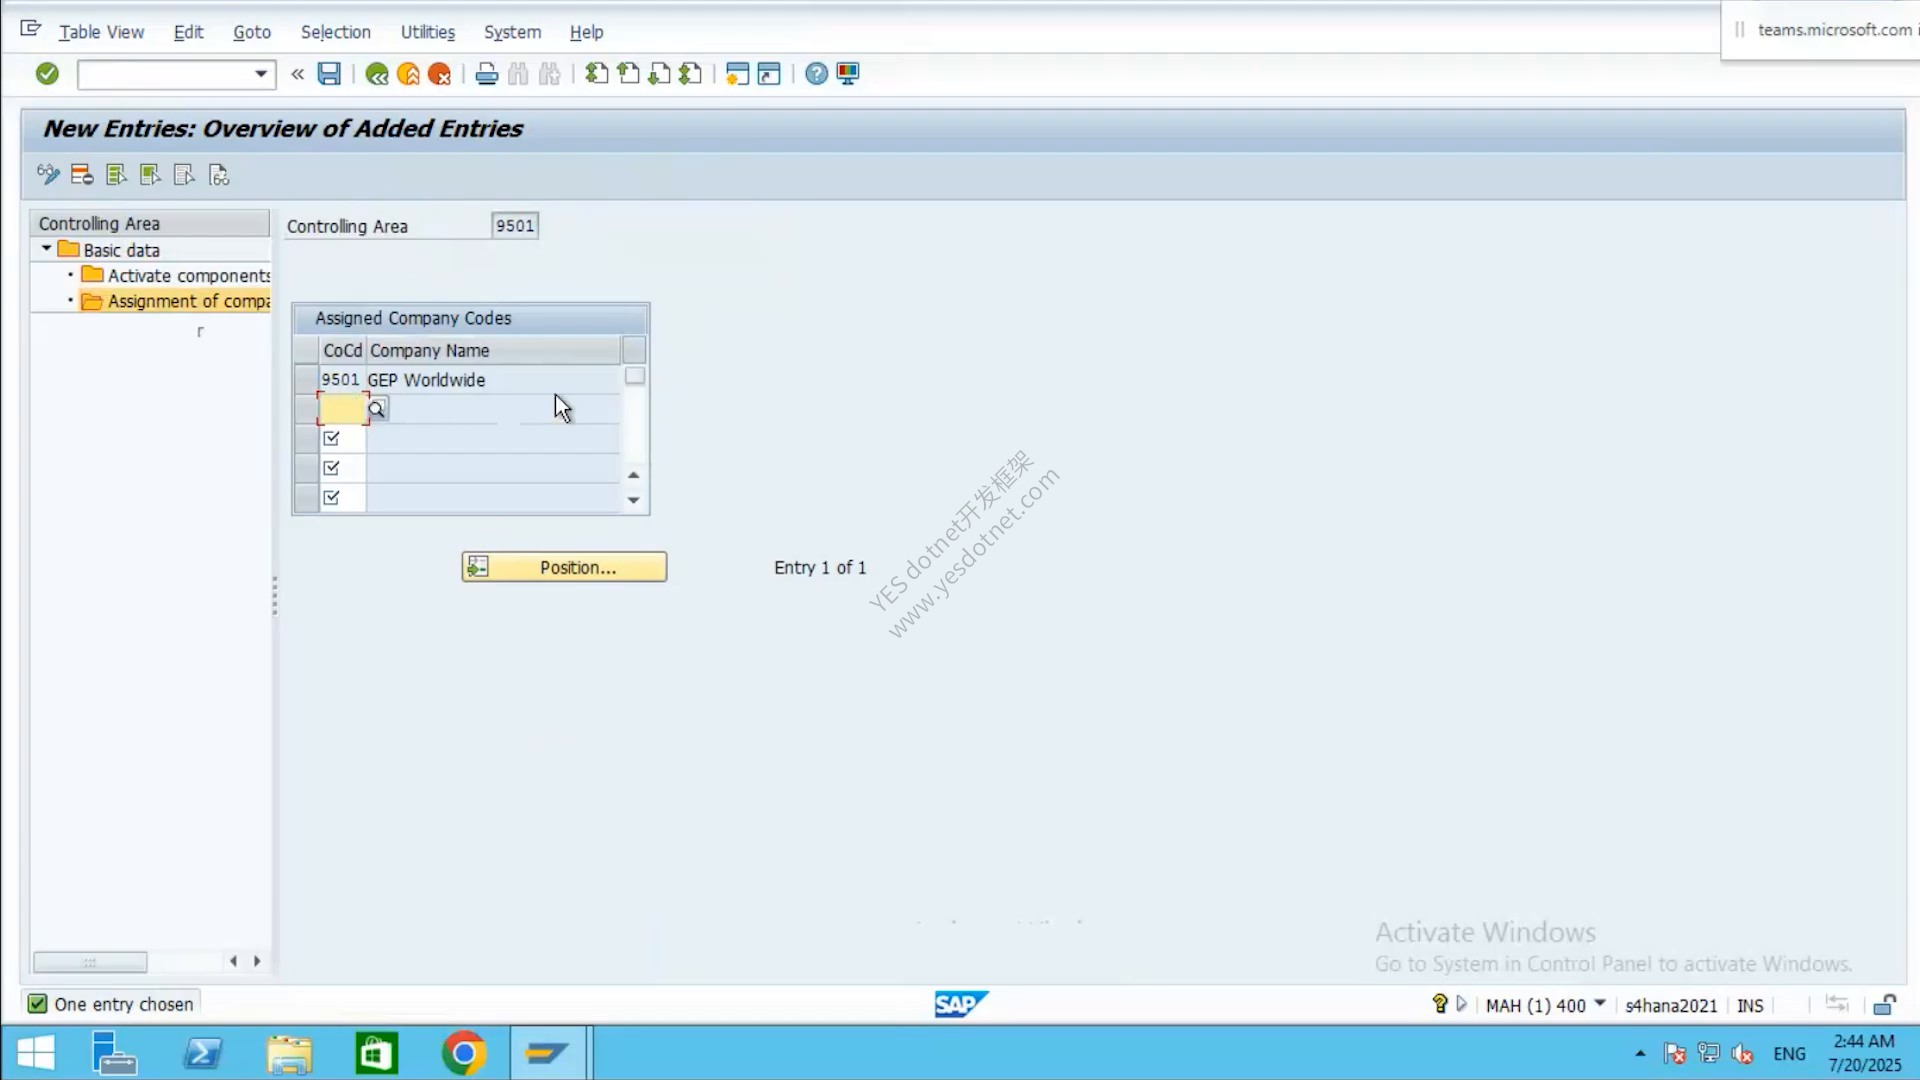Viewport: 1920px width, 1080px height.
Task: Open the Help question mark icon
Action: pyautogui.click(x=816, y=74)
